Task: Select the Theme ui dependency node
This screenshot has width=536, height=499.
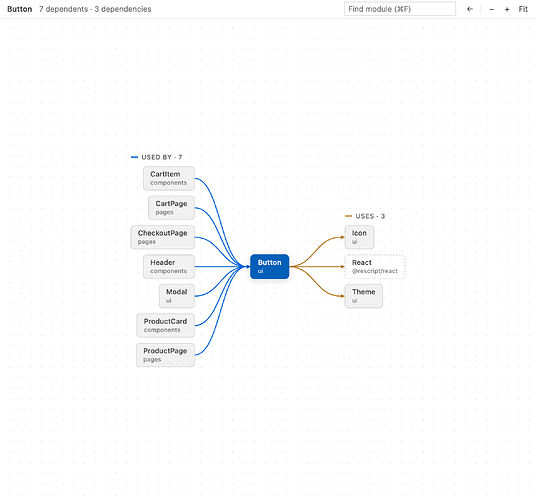Action: click(x=364, y=296)
